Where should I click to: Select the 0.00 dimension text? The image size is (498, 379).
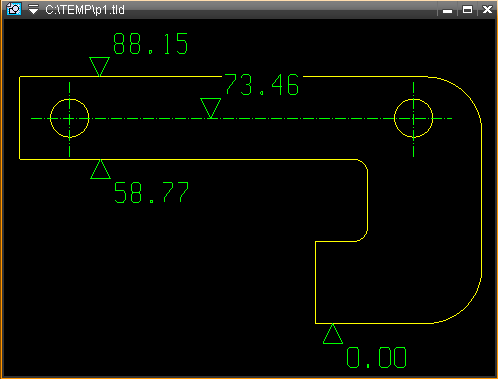[377, 357]
